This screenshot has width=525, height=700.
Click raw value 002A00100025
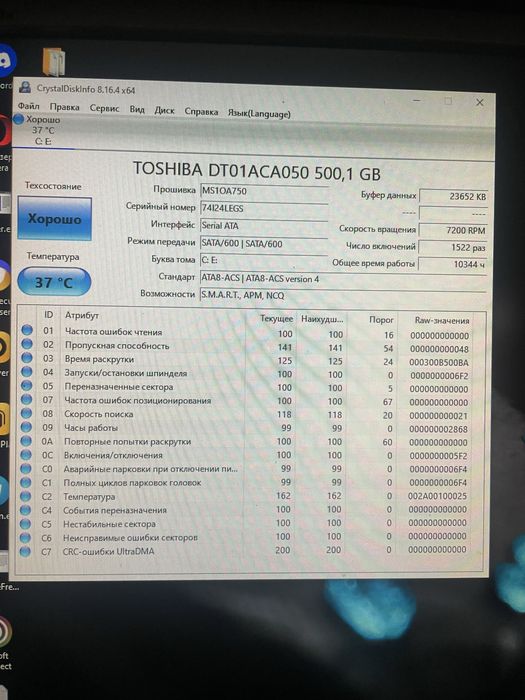pyautogui.click(x=437, y=496)
